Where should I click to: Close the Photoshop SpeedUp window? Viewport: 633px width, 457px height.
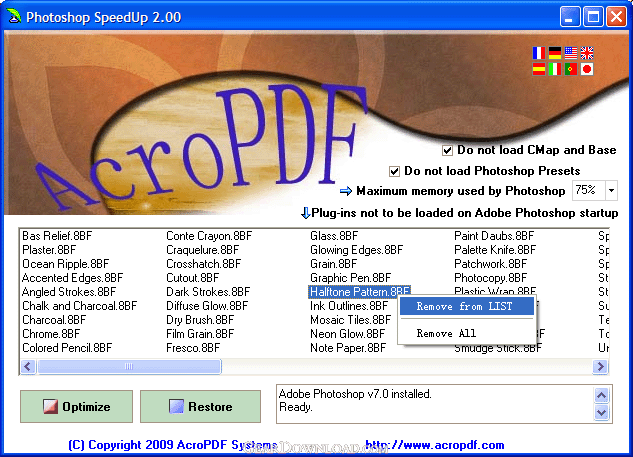point(616,17)
